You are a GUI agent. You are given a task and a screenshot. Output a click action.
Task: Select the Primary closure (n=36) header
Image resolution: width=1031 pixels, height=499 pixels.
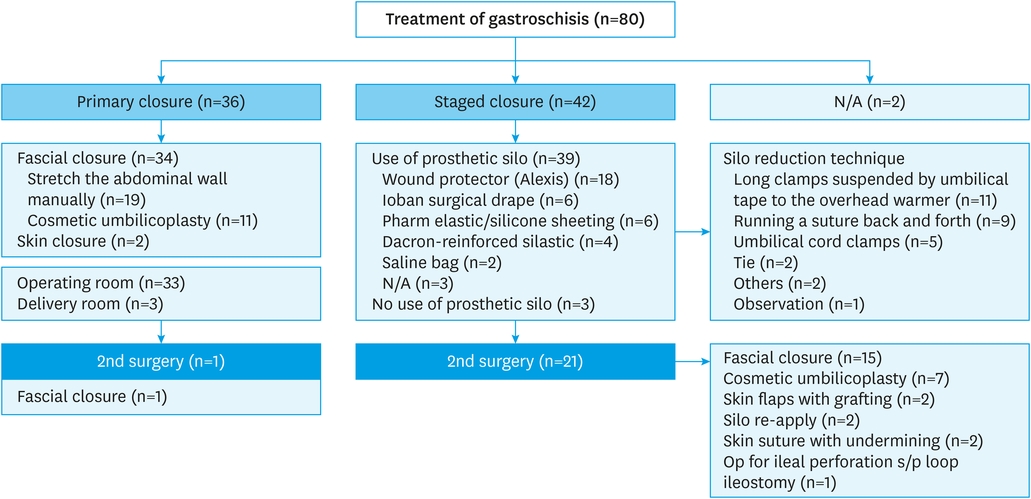click(160, 102)
